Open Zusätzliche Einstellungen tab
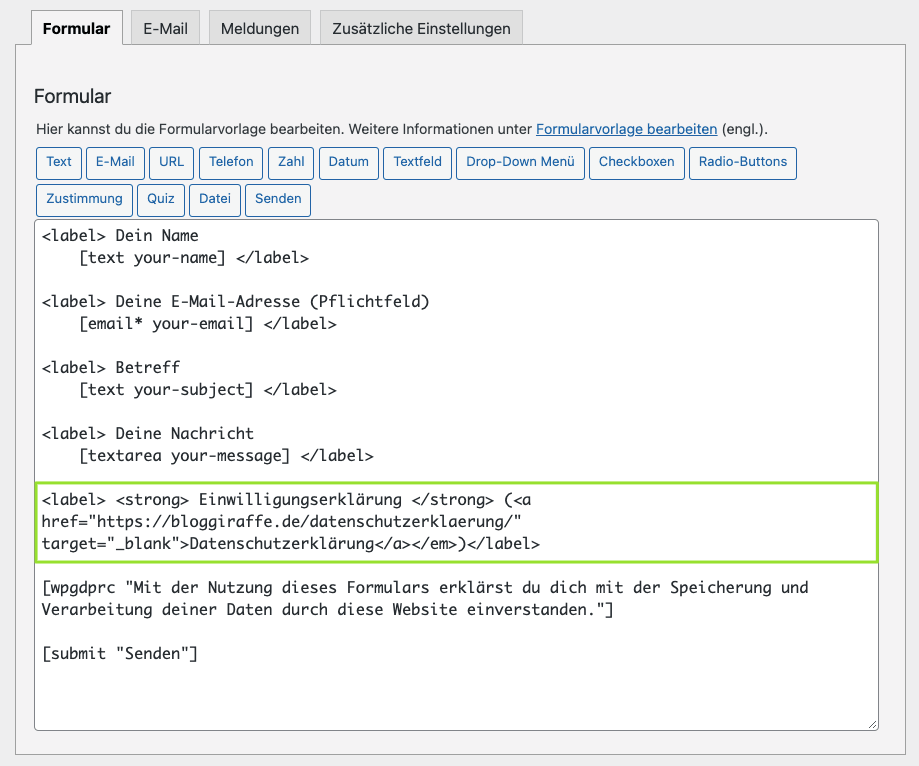Image resolution: width=919 pixels, height=766 pixels. [x=421, y=28]
